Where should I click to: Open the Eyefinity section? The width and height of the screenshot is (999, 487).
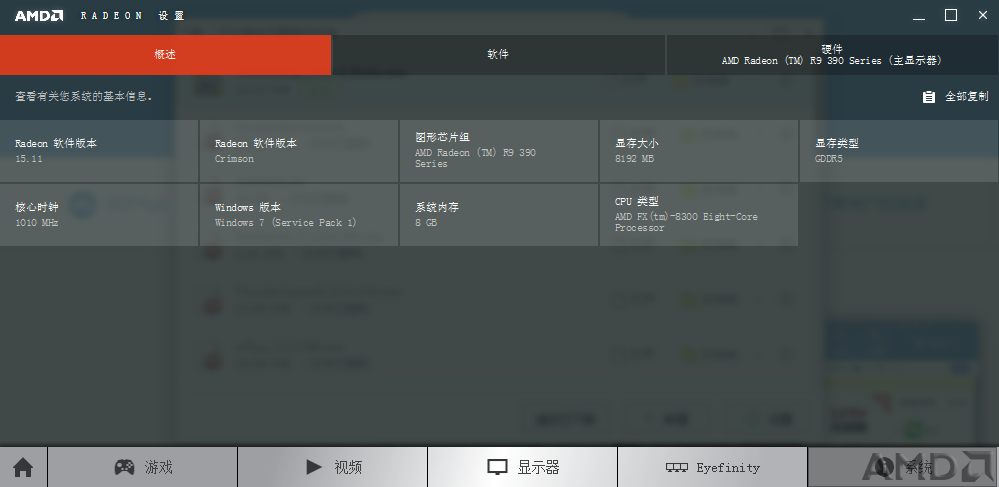point(712,467)
